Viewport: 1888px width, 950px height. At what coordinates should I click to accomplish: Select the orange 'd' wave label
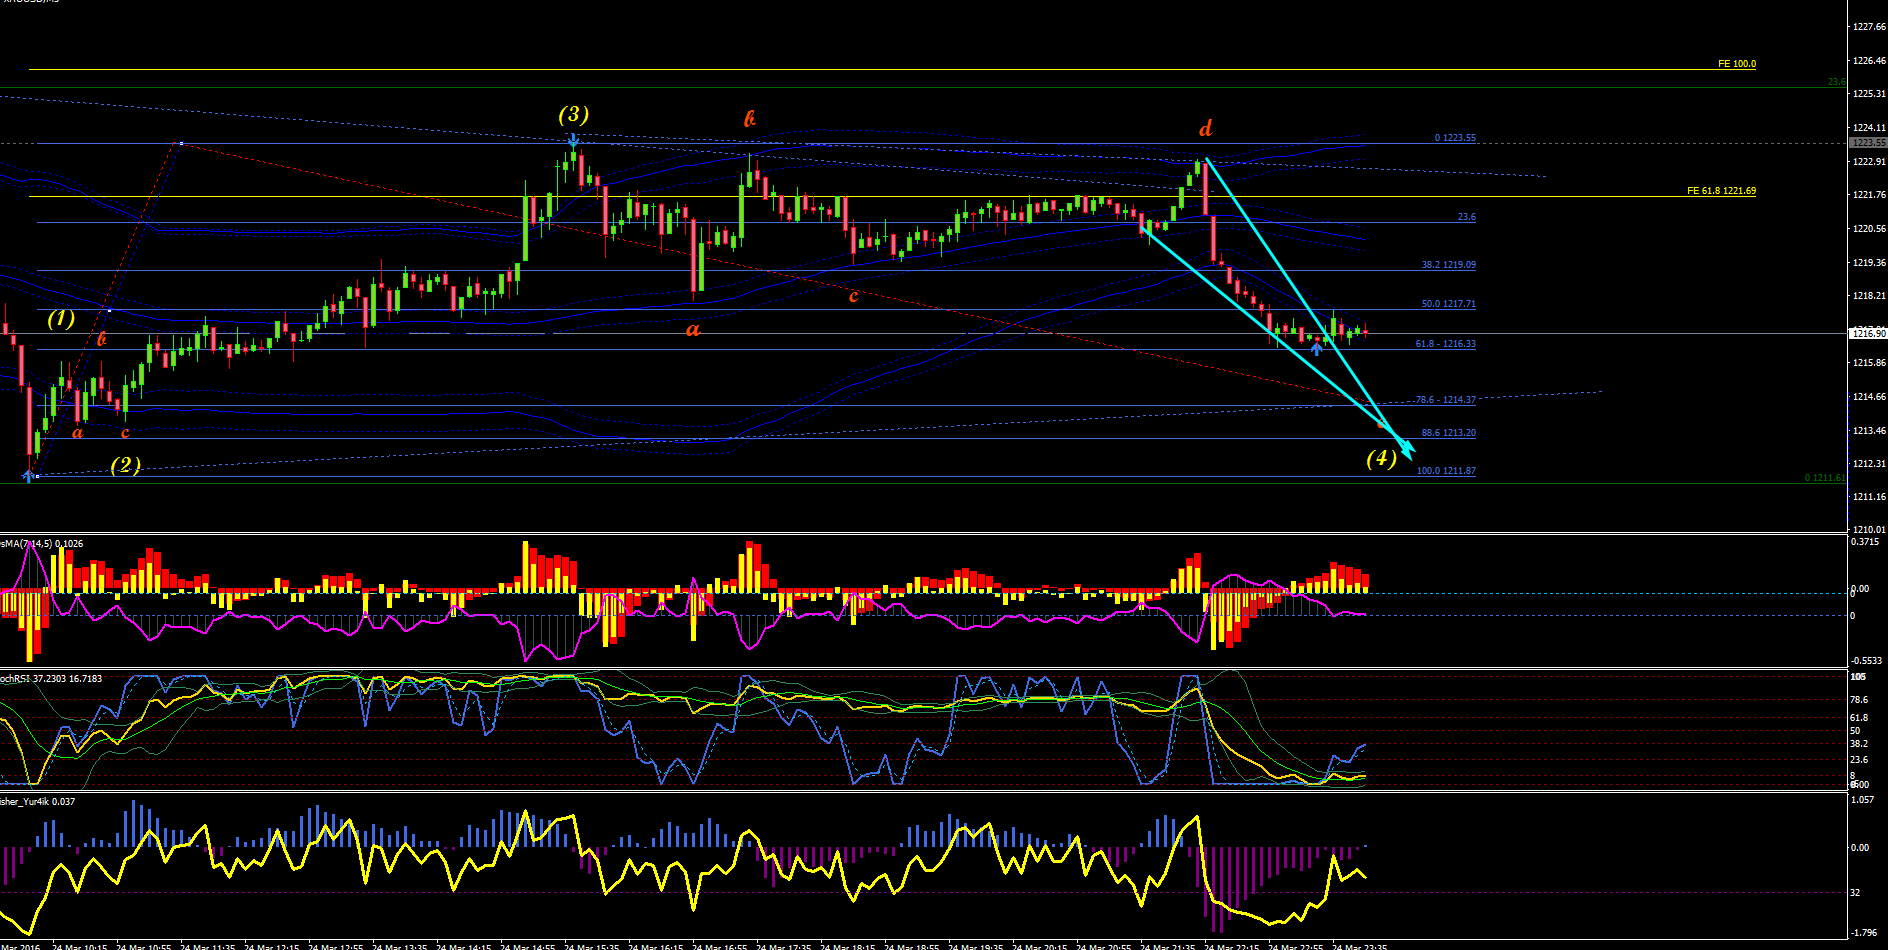pos(1206,128)
